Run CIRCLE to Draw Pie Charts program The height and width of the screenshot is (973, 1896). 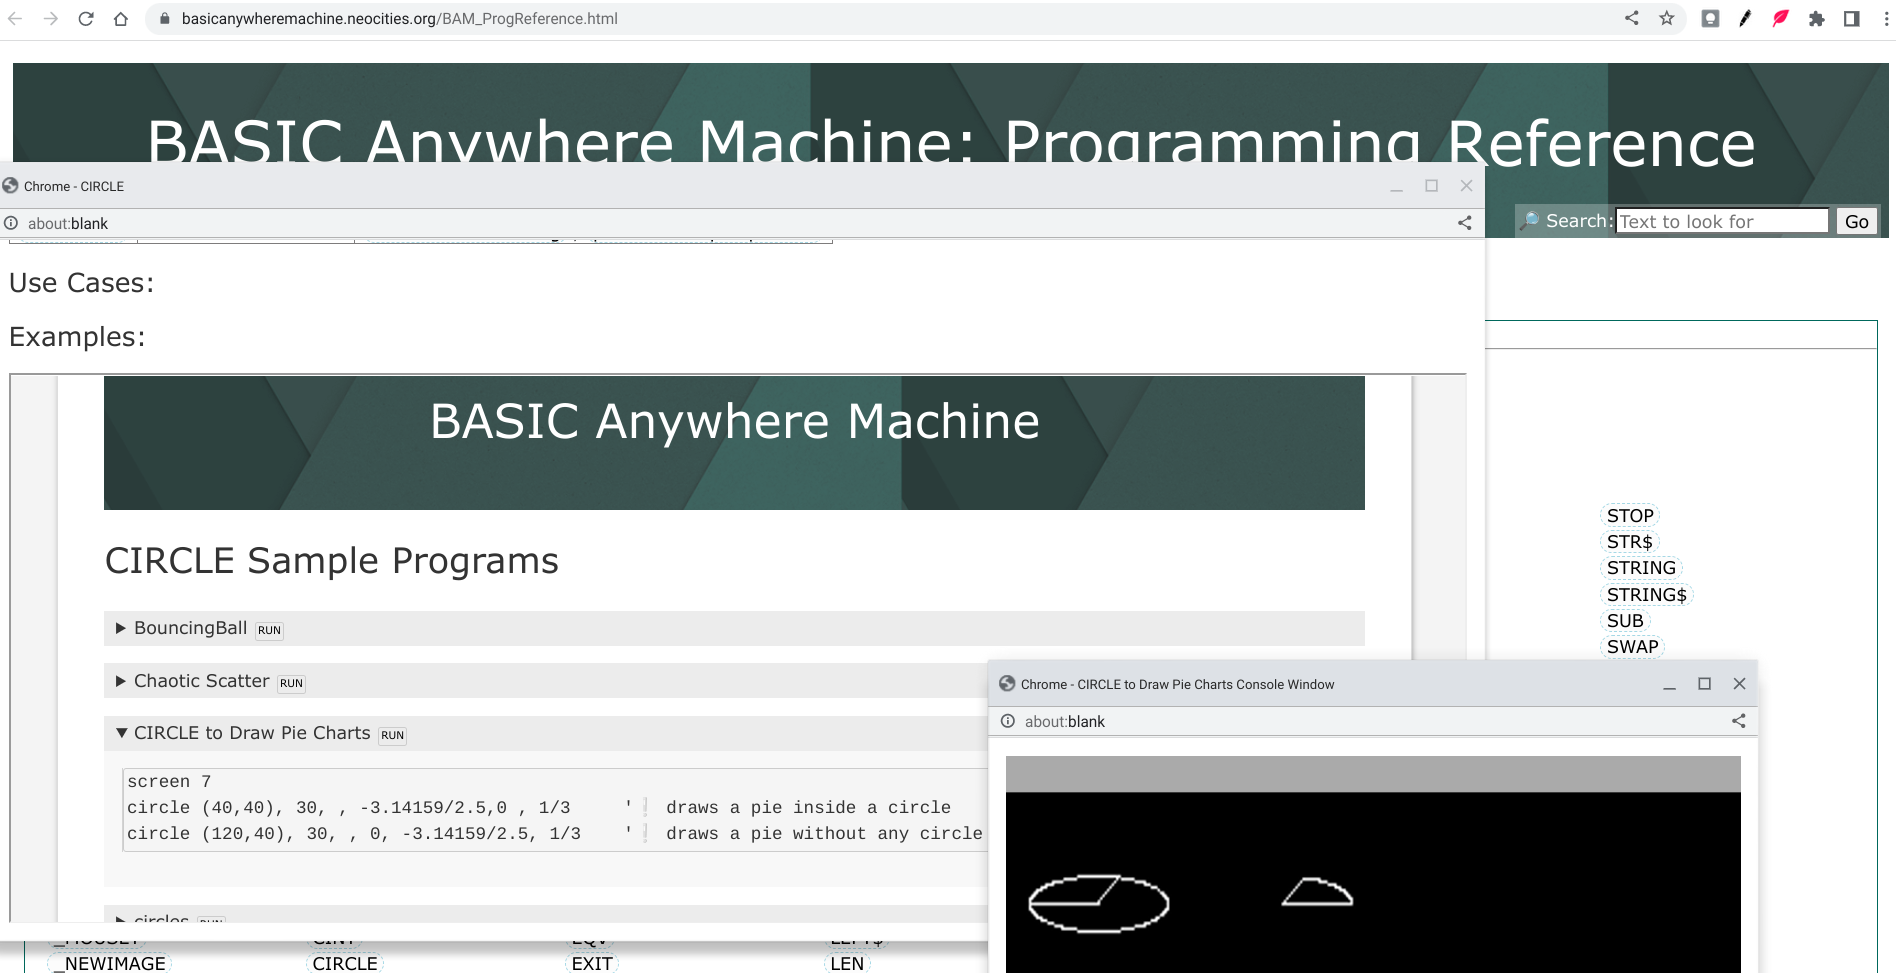coord(393,735)
